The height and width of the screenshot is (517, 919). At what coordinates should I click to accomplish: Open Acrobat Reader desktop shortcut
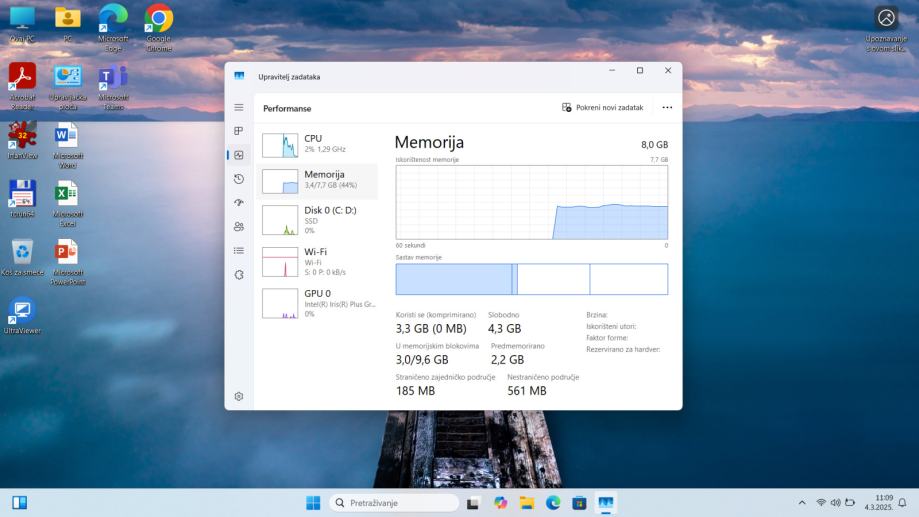[x=22, y=86]
